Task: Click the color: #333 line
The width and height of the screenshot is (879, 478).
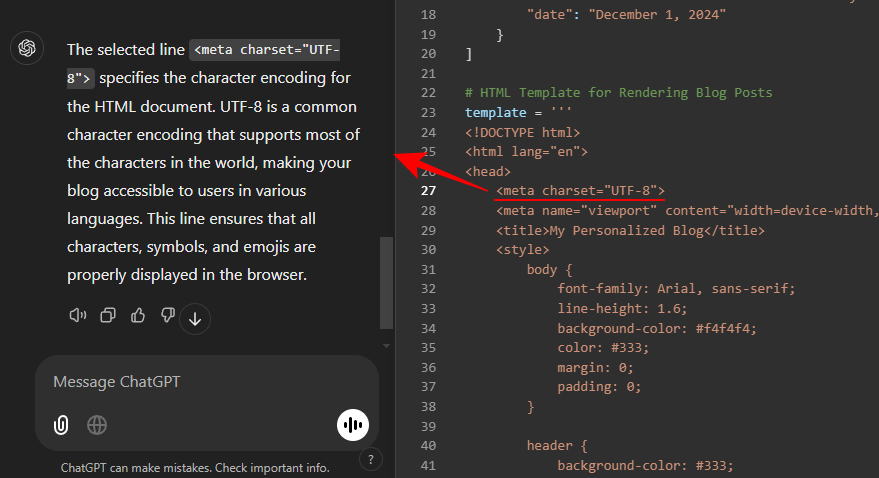Action: tap(603, 347)
